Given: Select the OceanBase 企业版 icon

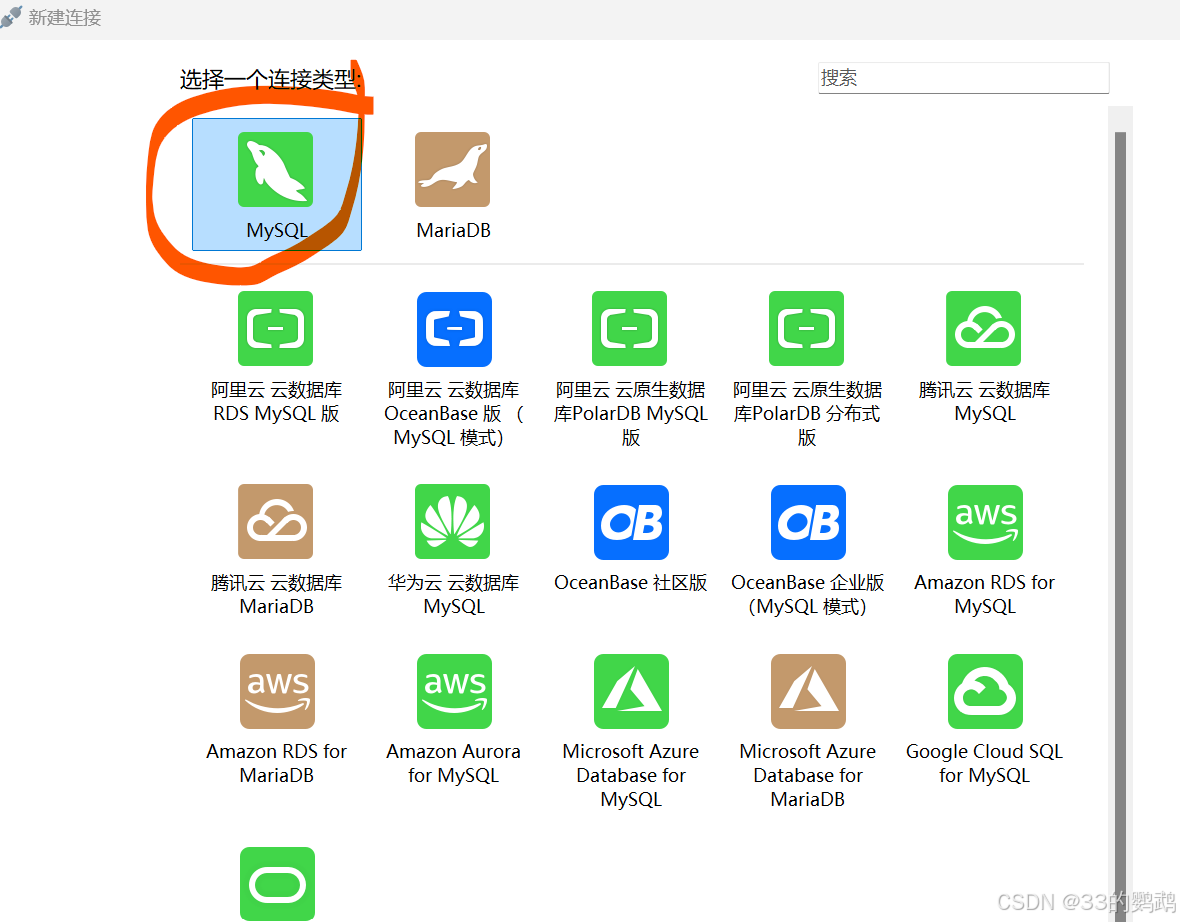Looking at the screenshot, I should pyautogui.click(x=808, y=522).
